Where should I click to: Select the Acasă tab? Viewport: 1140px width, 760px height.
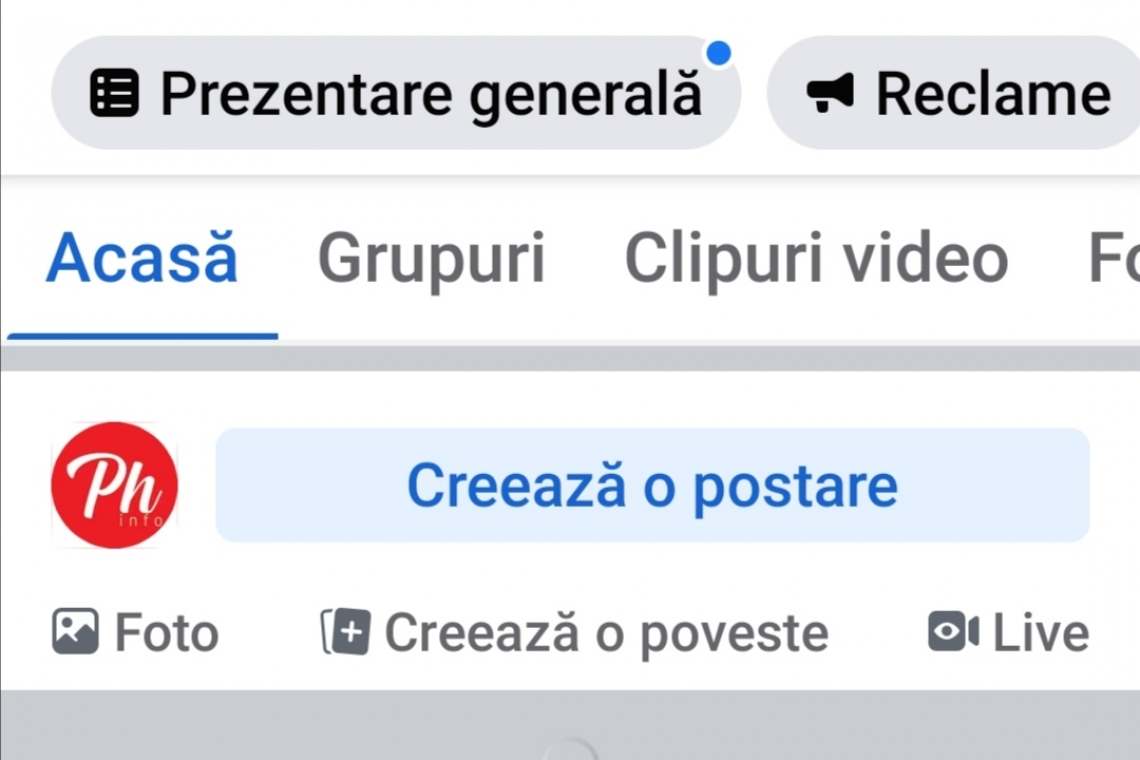141,258
